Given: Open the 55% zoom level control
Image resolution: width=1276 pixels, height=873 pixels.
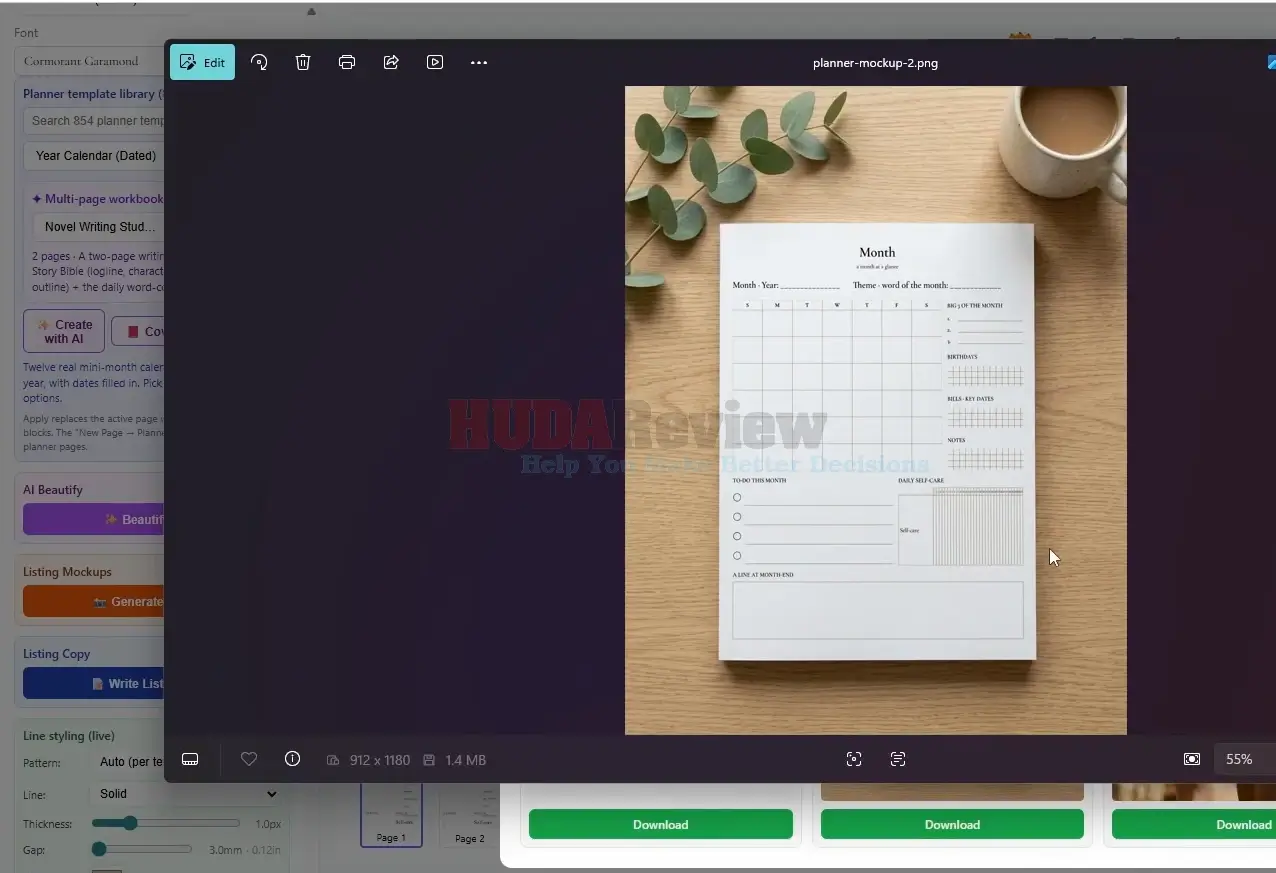Looking at the screenshot, I should pyautogui.click(x=1244, y=759).
